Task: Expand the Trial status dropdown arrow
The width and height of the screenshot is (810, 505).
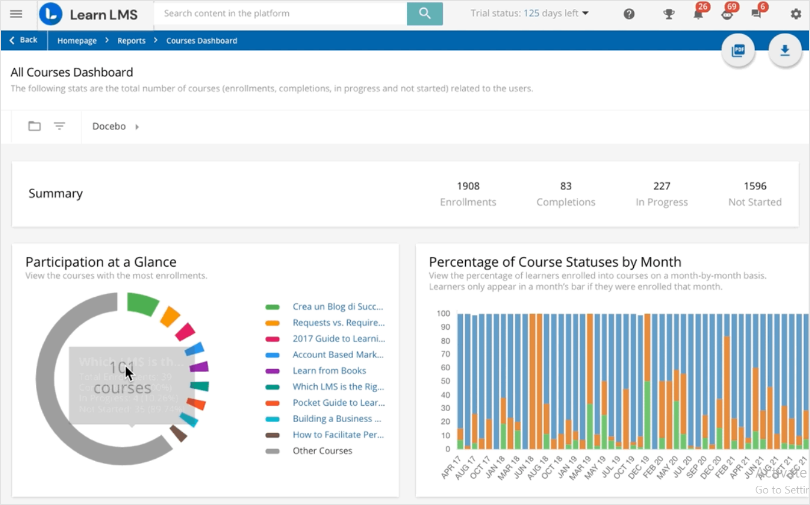Action: [585, 13]
